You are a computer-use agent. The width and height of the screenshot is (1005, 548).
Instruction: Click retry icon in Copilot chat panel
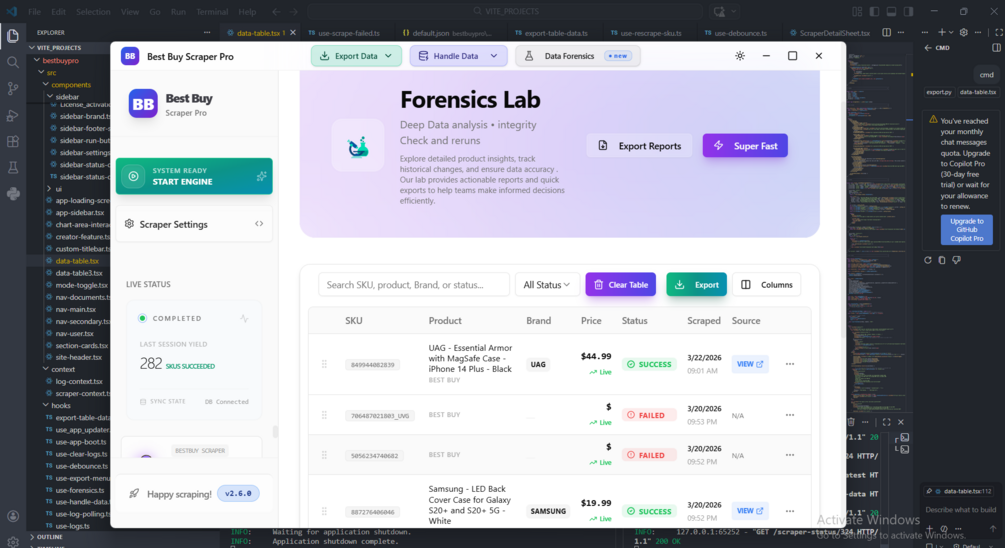[927, 260]
